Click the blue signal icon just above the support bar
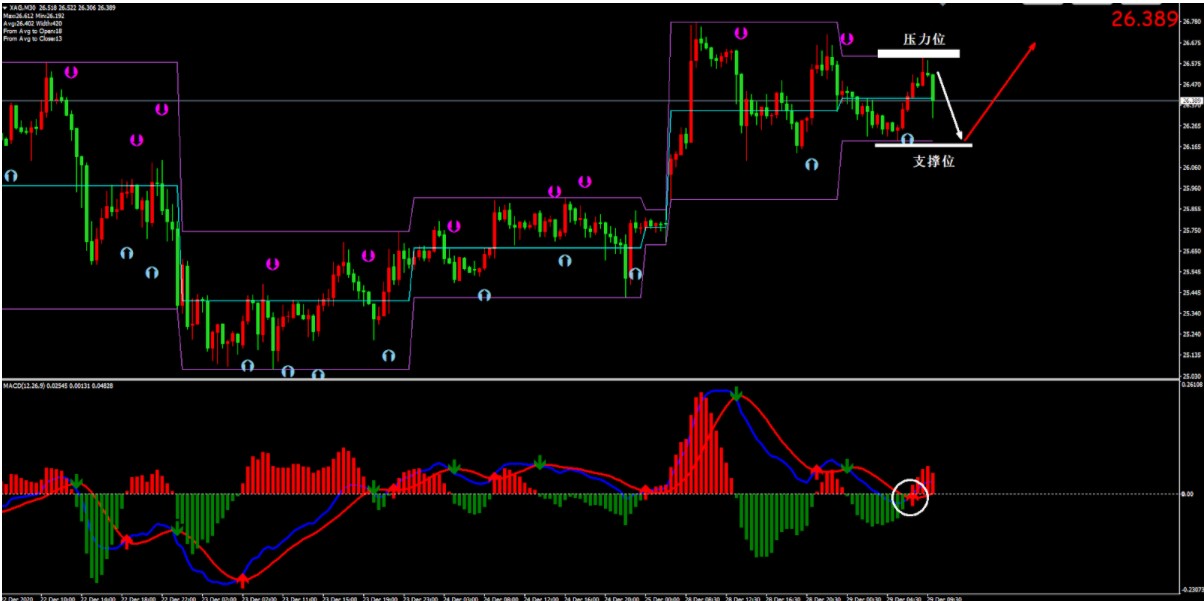 coord(907,139)
